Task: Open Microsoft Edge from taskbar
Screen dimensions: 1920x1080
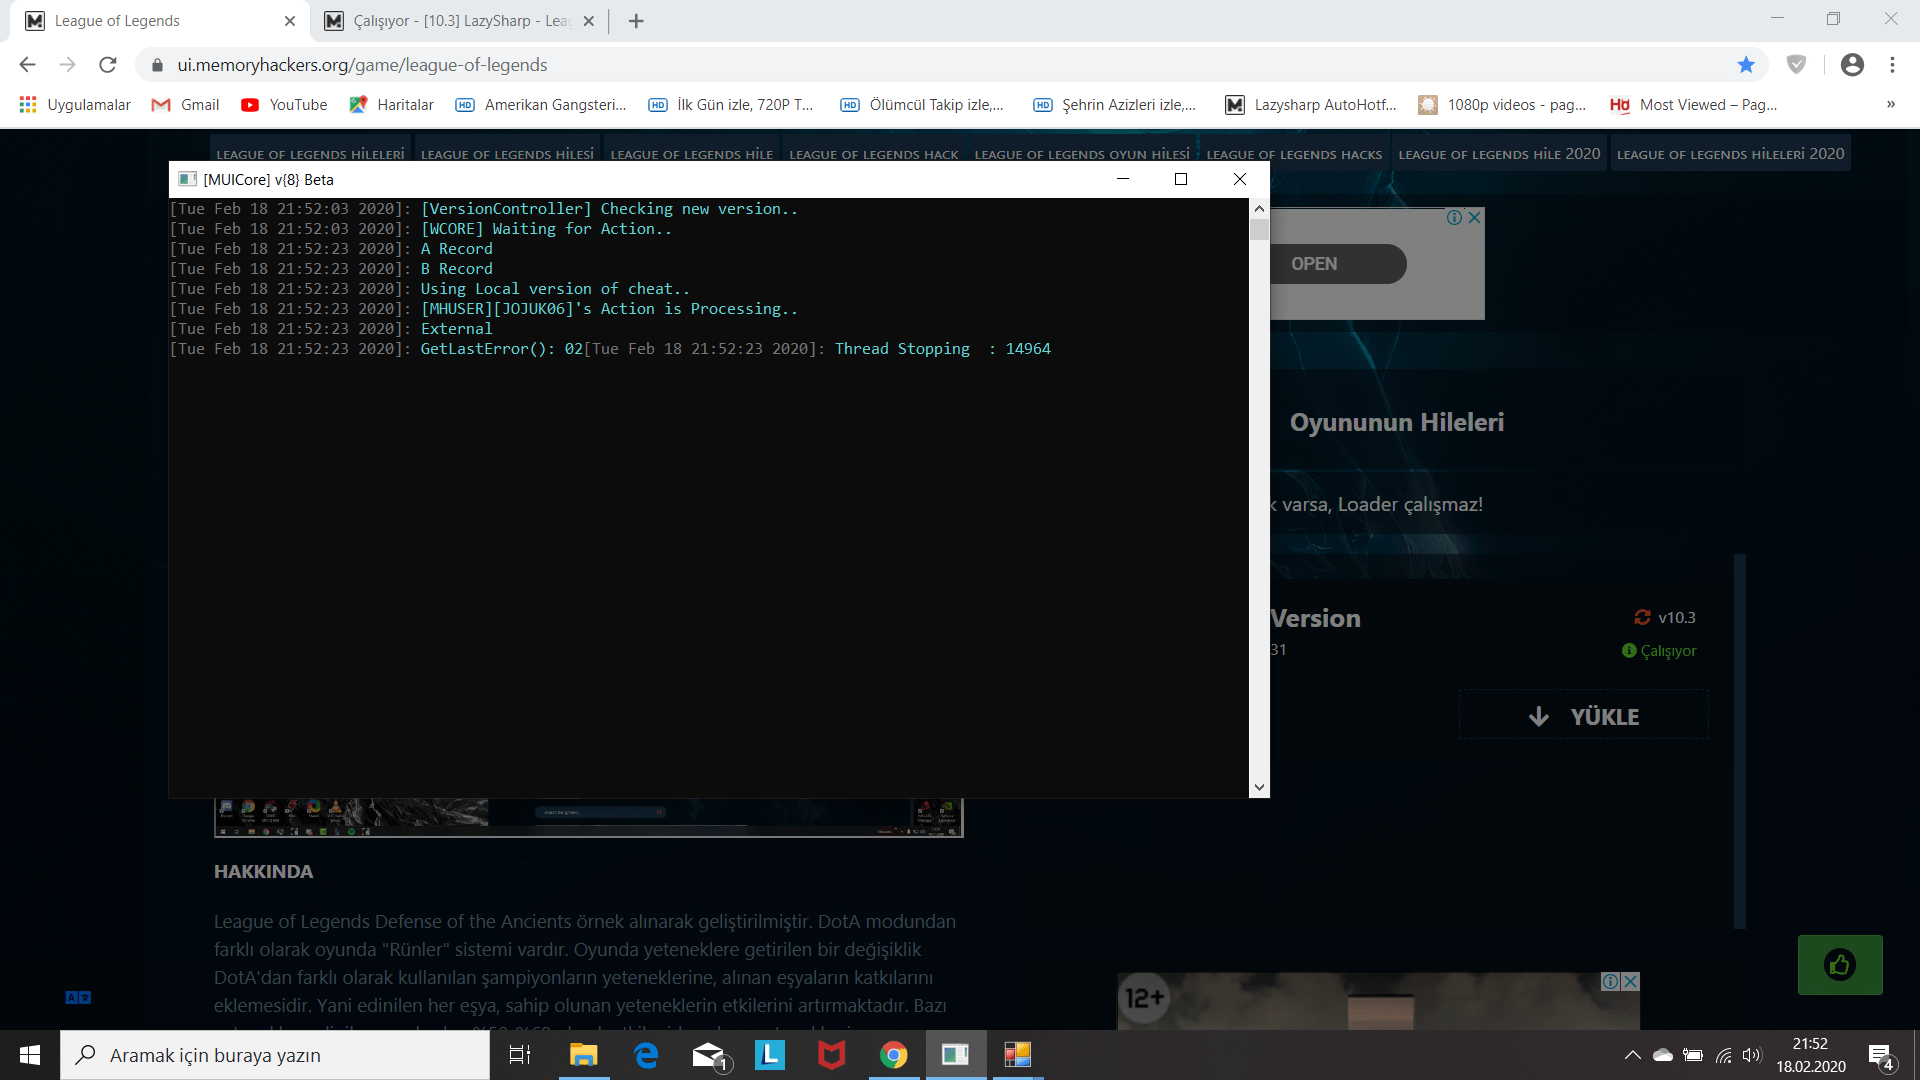Action: (646, 1055)
